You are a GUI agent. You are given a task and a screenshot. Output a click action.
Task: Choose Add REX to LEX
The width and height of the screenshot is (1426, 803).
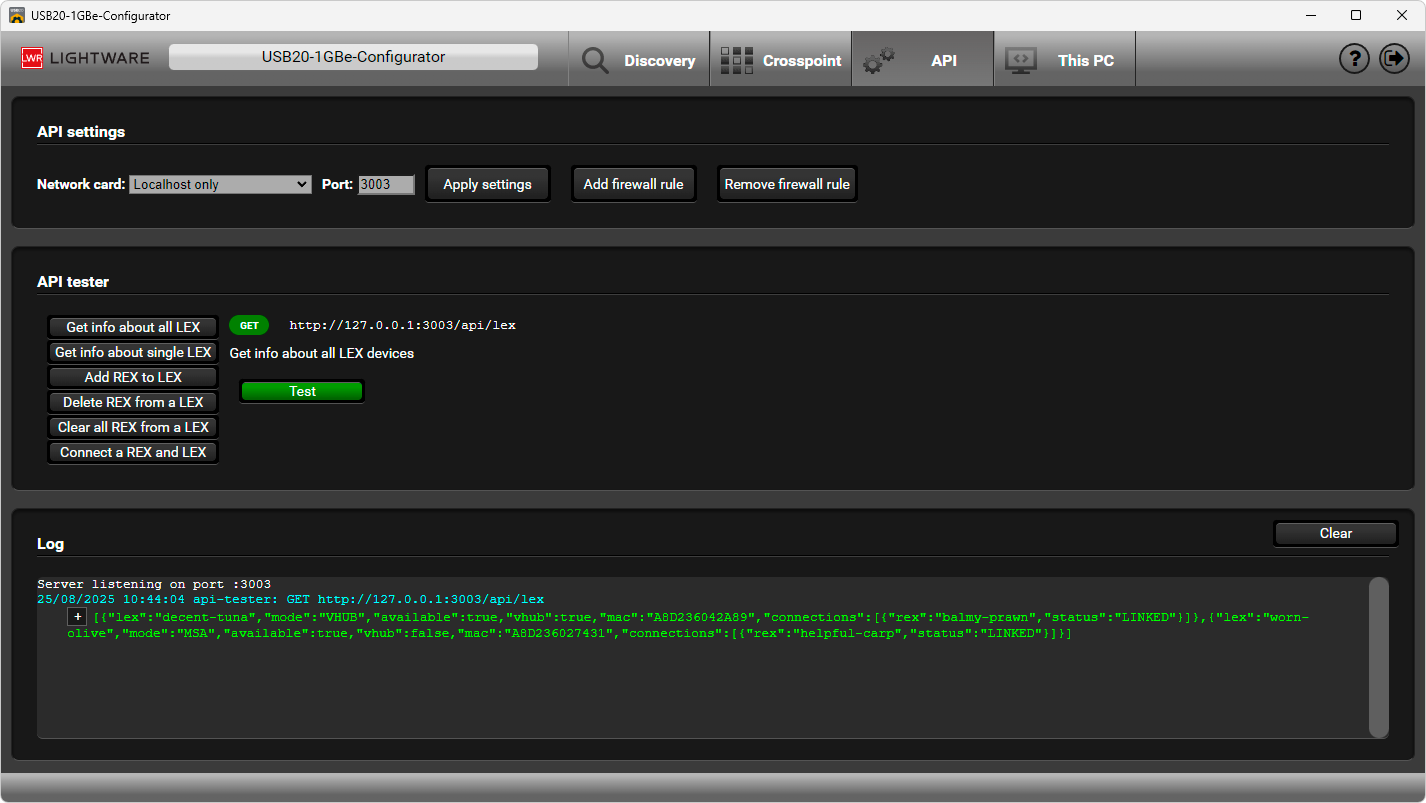click(x=133, y=377)
